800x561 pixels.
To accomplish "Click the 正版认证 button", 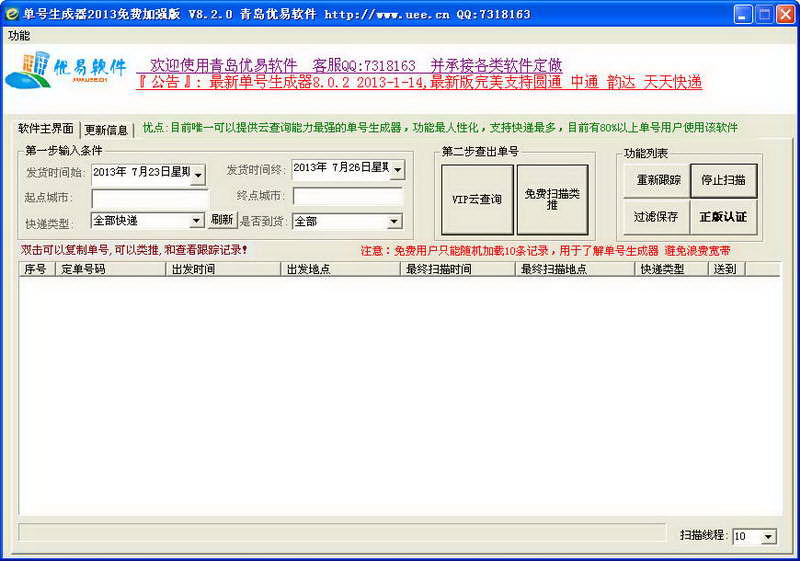I will [723, 217].
